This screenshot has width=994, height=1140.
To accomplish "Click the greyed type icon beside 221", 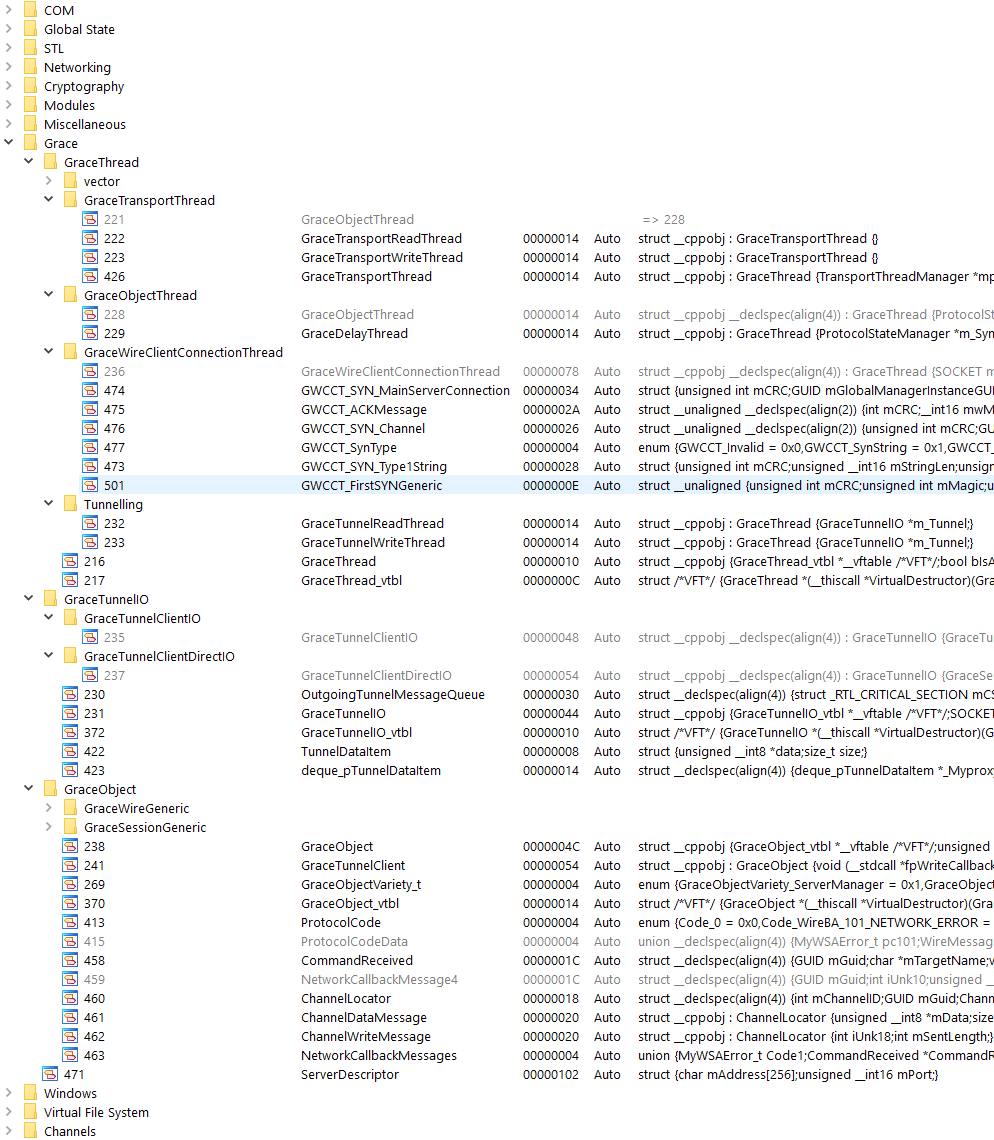I will [x=90, y=220].
